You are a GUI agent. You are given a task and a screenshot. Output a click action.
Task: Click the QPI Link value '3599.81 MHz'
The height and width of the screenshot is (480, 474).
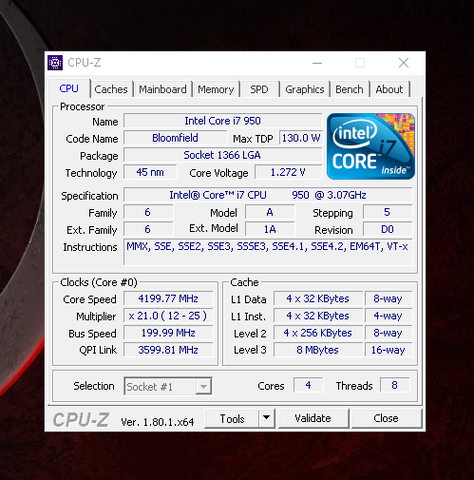coord(168,350)
